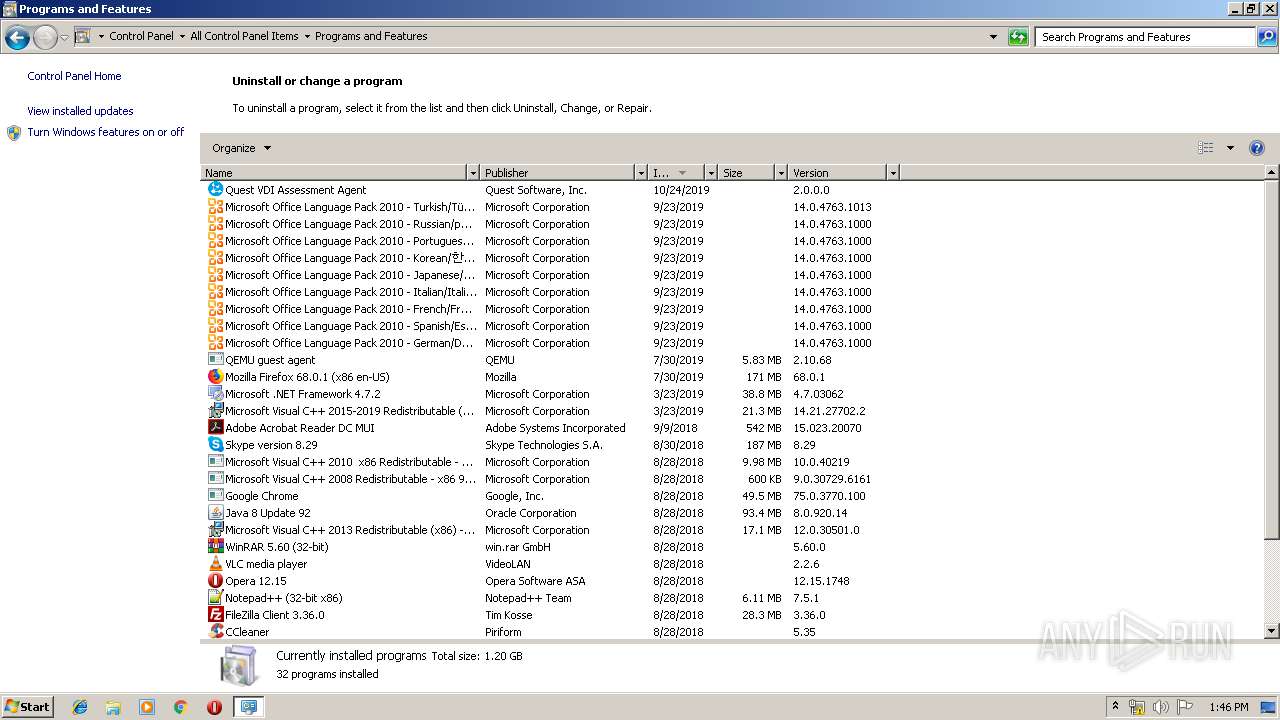Select the Notepad++ program icon

tap(215, 597)
